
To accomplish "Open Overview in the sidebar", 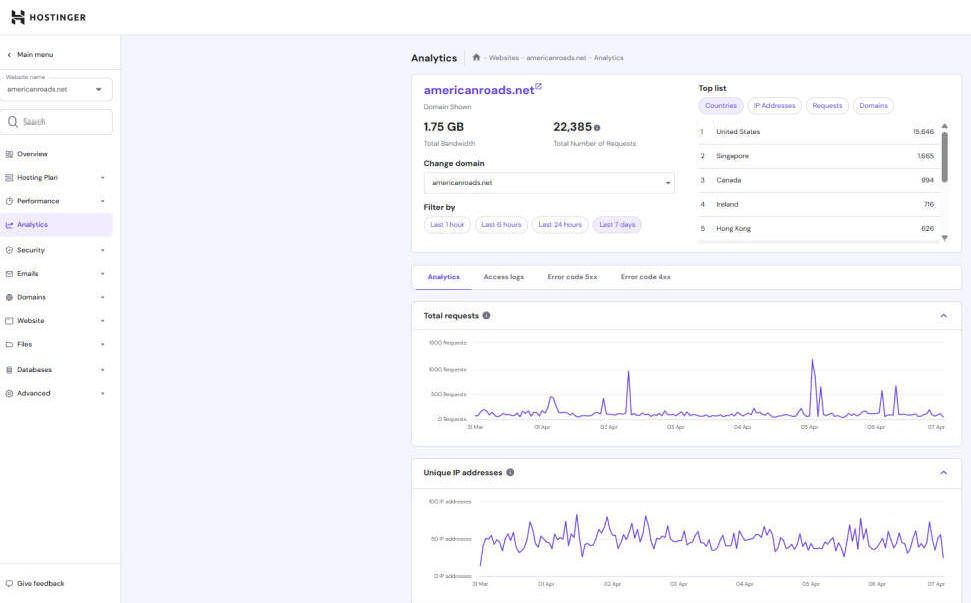I will (56, 154).
